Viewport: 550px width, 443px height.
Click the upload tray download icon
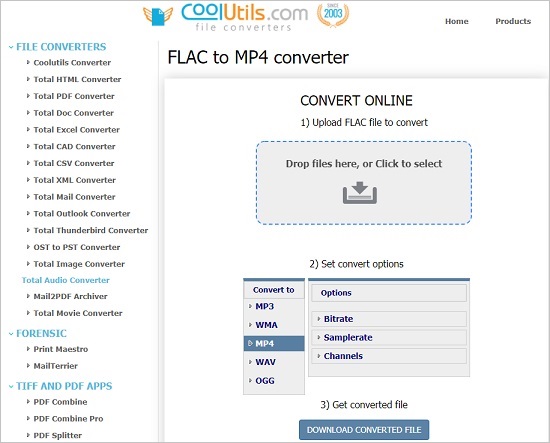pyautogui.click(x=360, y=193)
